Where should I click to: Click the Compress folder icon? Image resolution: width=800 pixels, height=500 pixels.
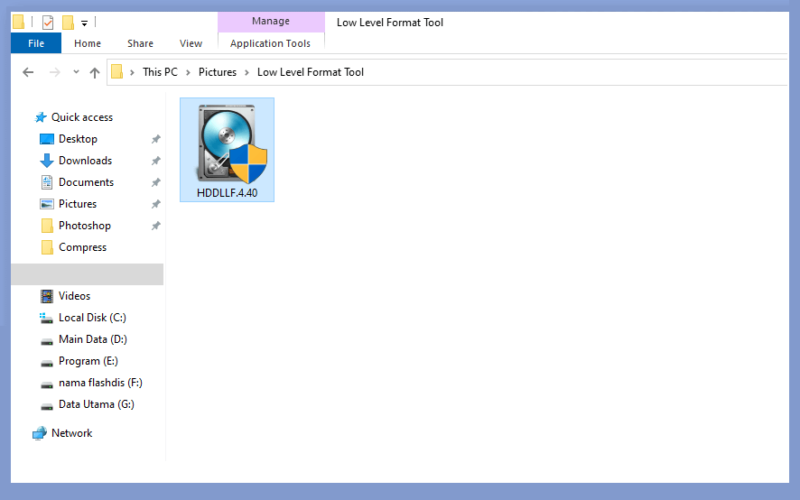pos(46,247)
